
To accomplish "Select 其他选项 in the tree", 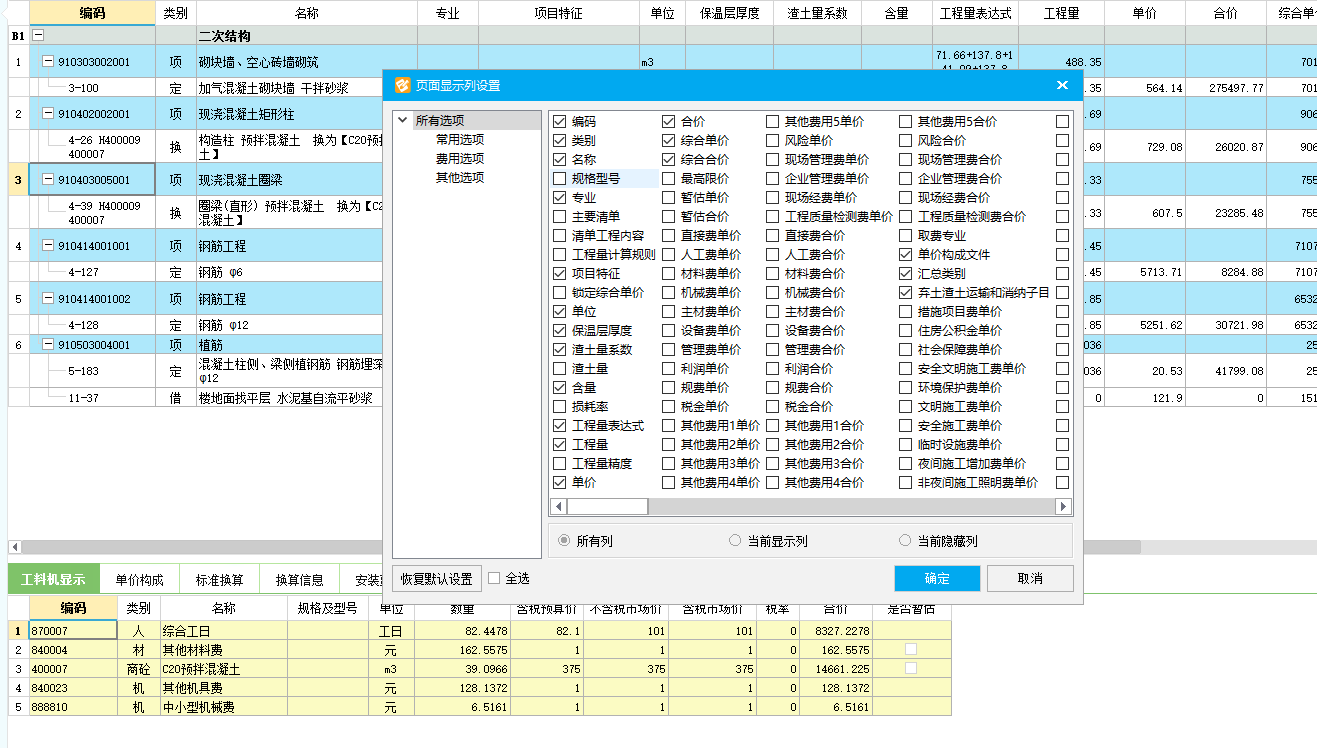I will 460,178.
